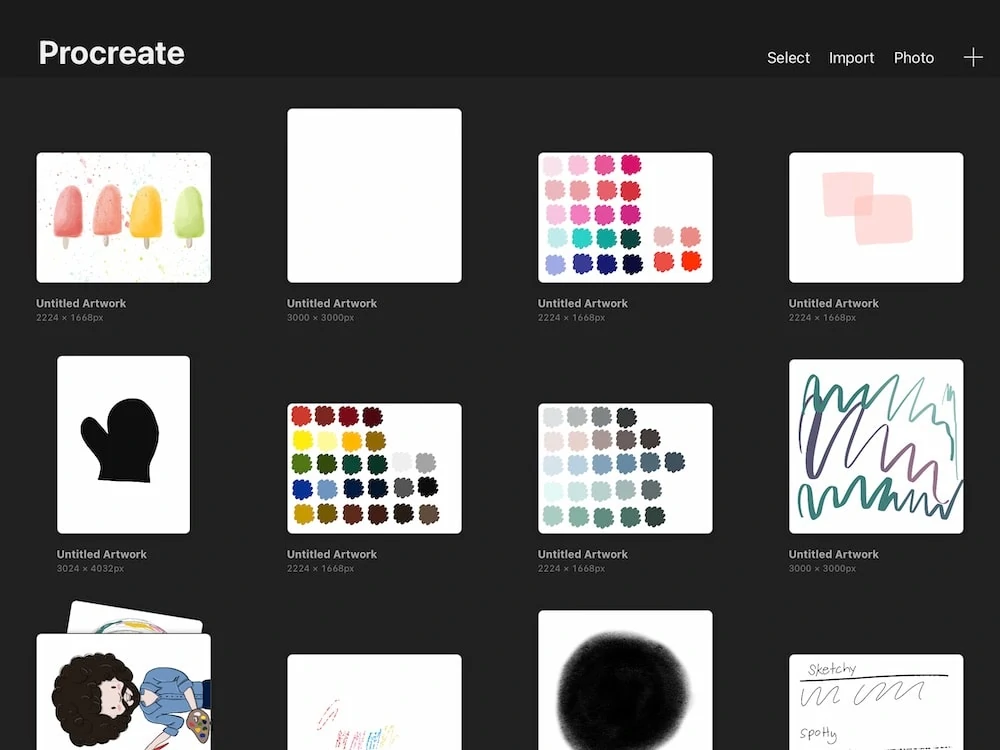1000x750 pixels.
Task: Open the black fuzzy circle artwork
Action: (625, 680)
